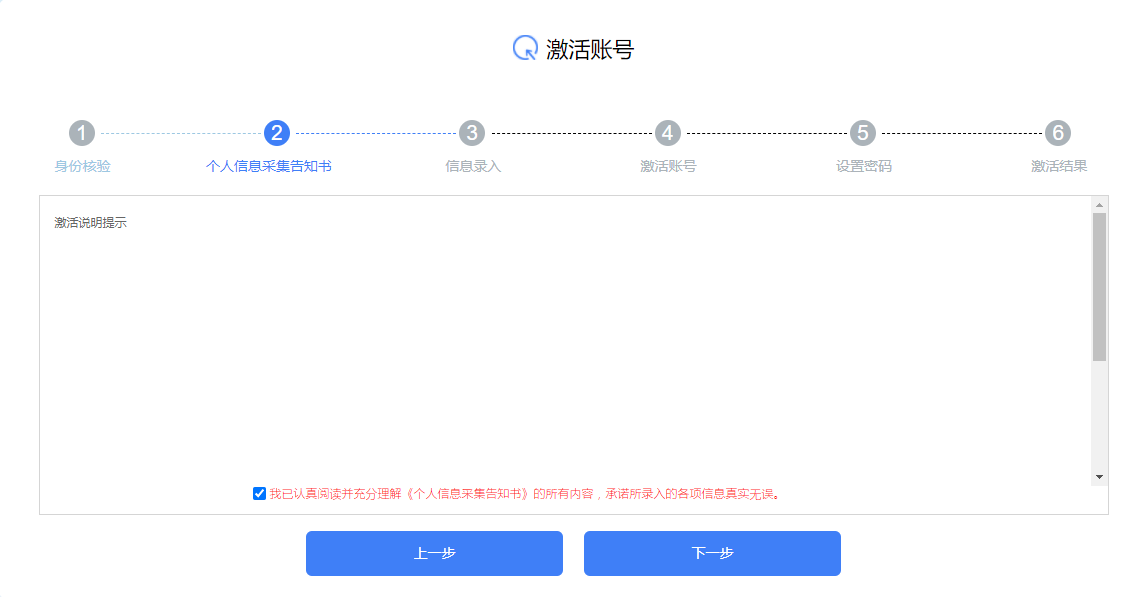Image resolution: width=1145 pixels, height=597 pixels.
Task: Click the step 6 circle icon
Action: pos(1057,133)
